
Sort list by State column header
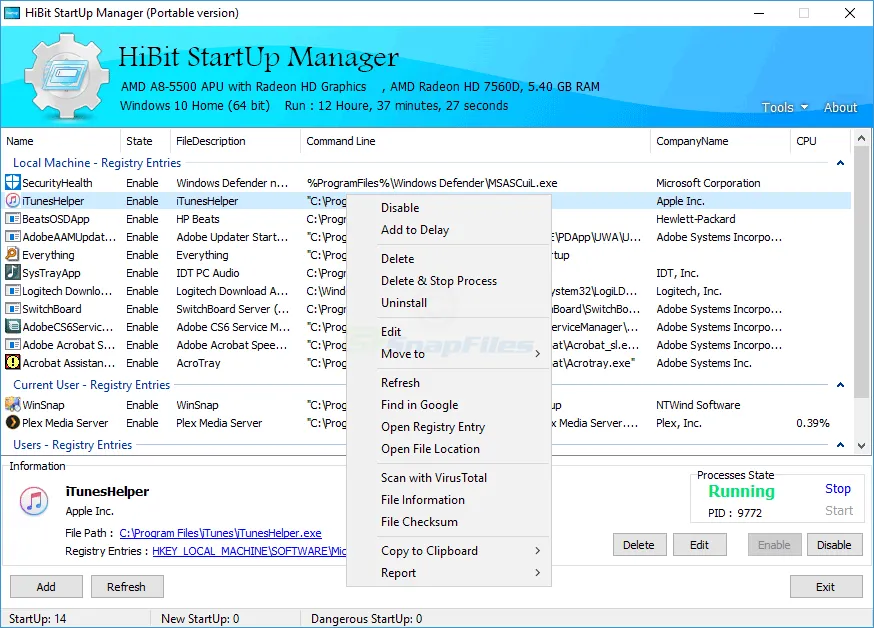pos(144,141)
